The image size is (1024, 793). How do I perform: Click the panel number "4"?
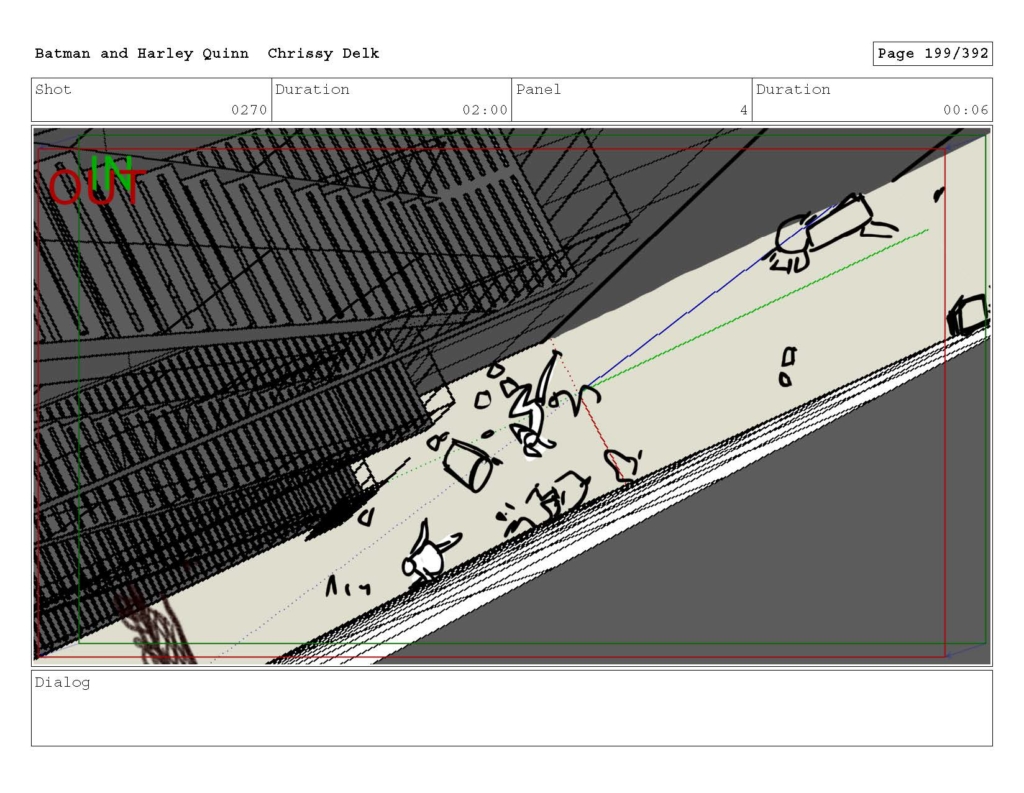(743, 110)
